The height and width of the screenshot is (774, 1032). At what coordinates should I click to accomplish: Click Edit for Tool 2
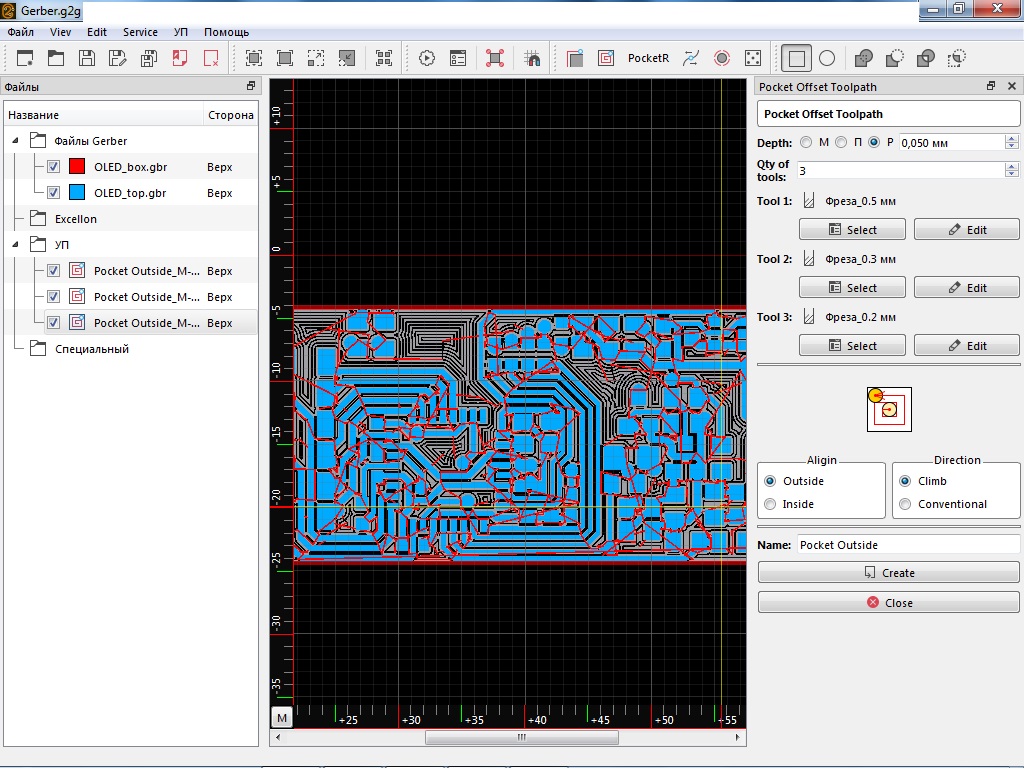[x=966, y=288]
